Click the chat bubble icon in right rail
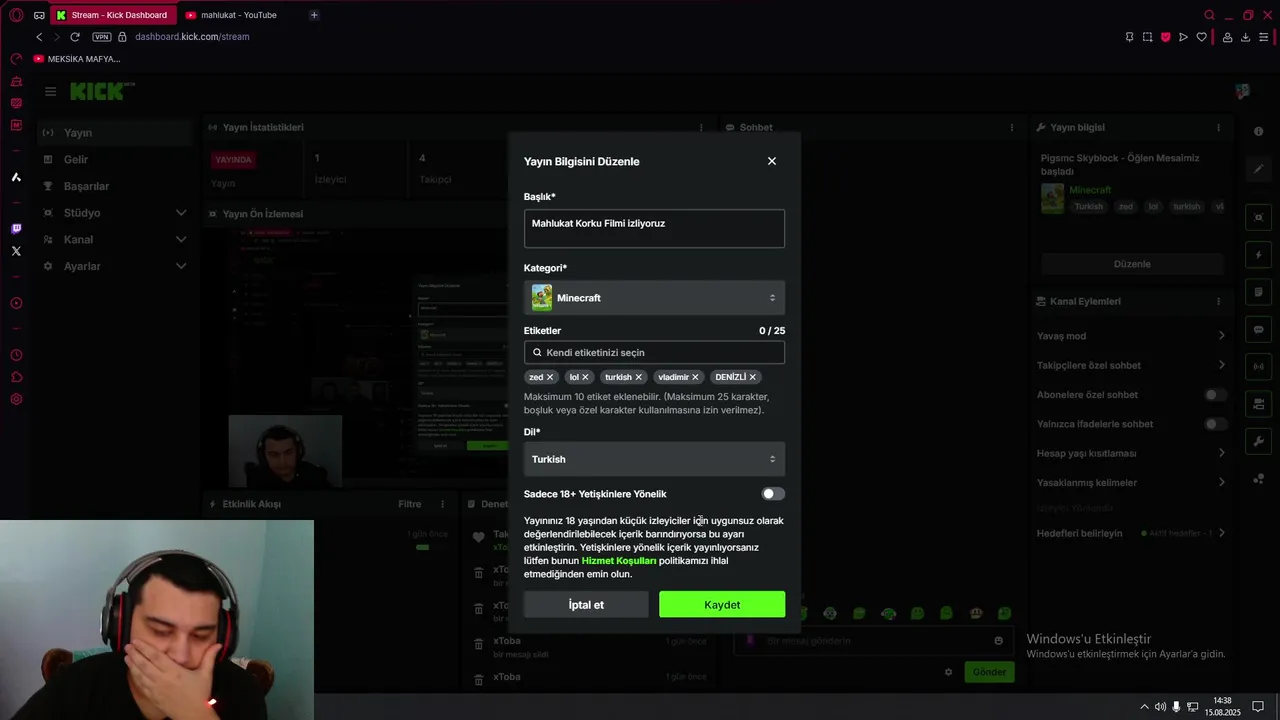The image size is (1280, 720). pyautogui.click(x=1258, y=329)
